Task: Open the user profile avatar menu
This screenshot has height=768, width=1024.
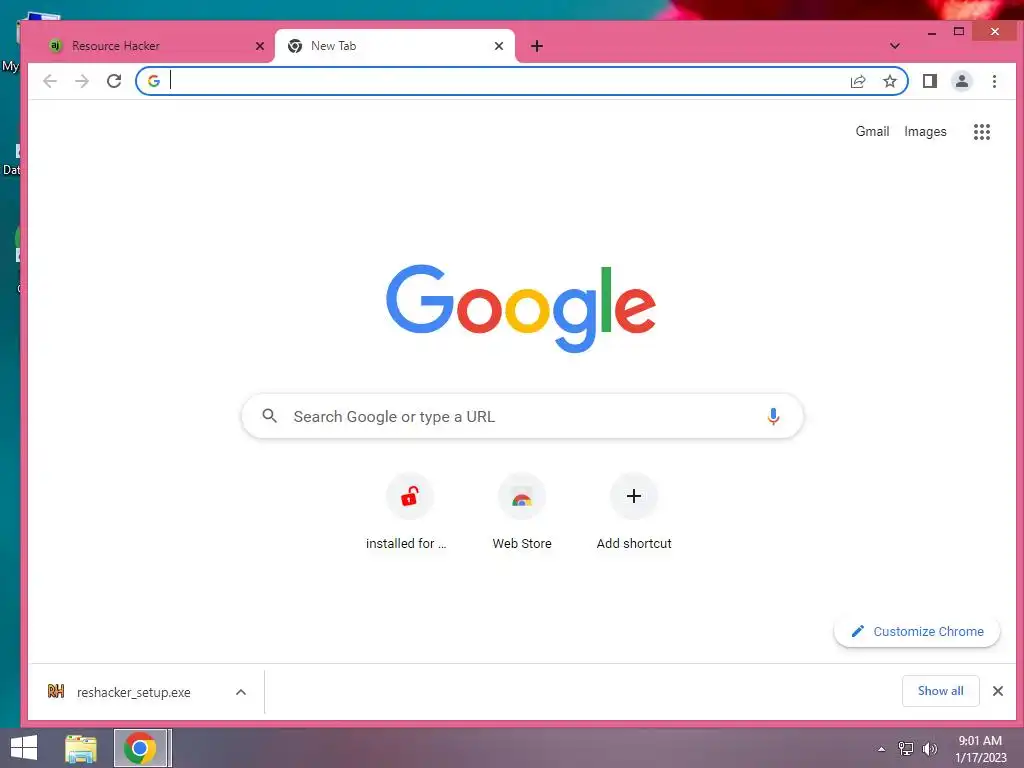Action: [x=961, y=81]
